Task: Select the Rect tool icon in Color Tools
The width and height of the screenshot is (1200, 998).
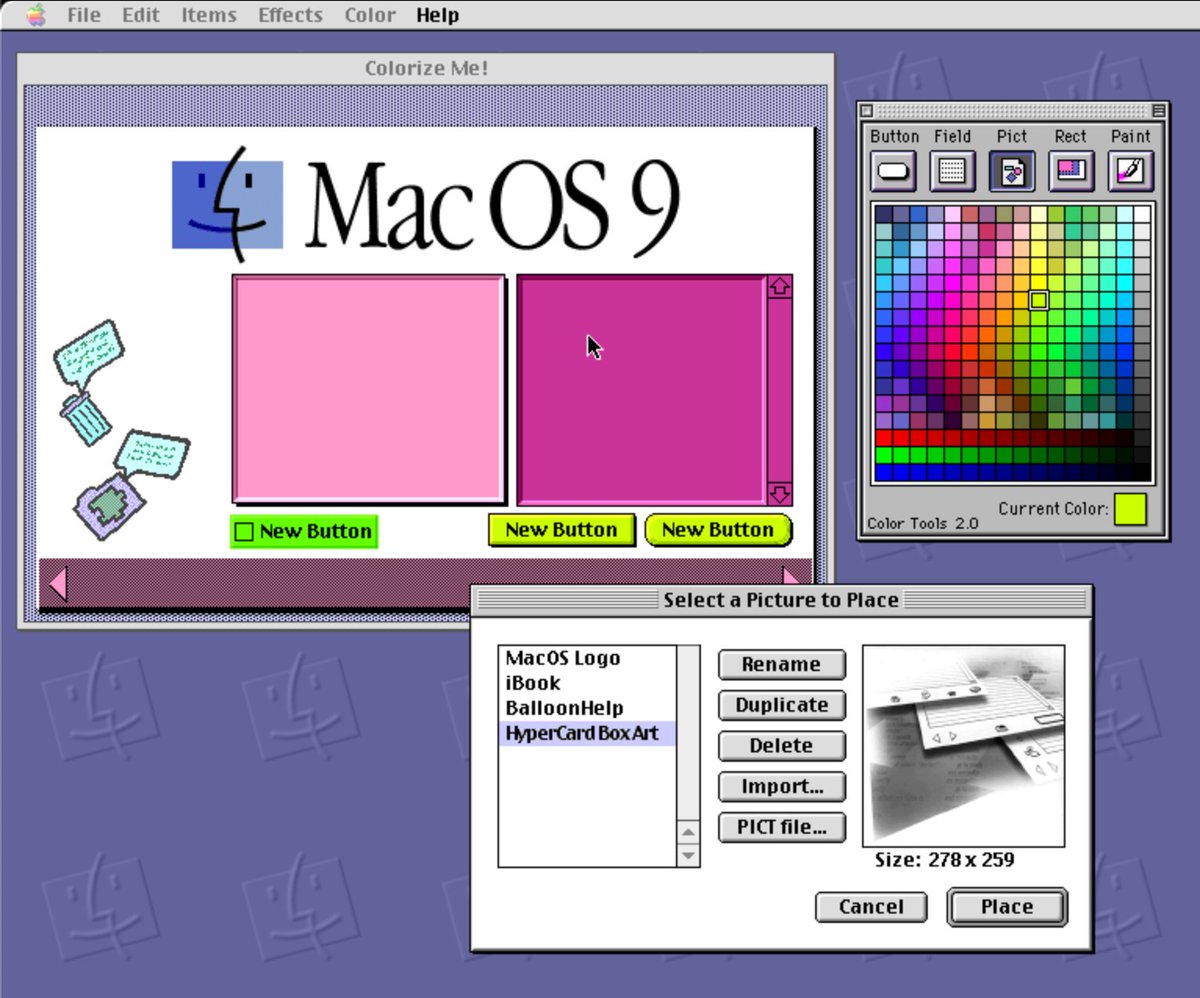Action: tap(1071, 171)
